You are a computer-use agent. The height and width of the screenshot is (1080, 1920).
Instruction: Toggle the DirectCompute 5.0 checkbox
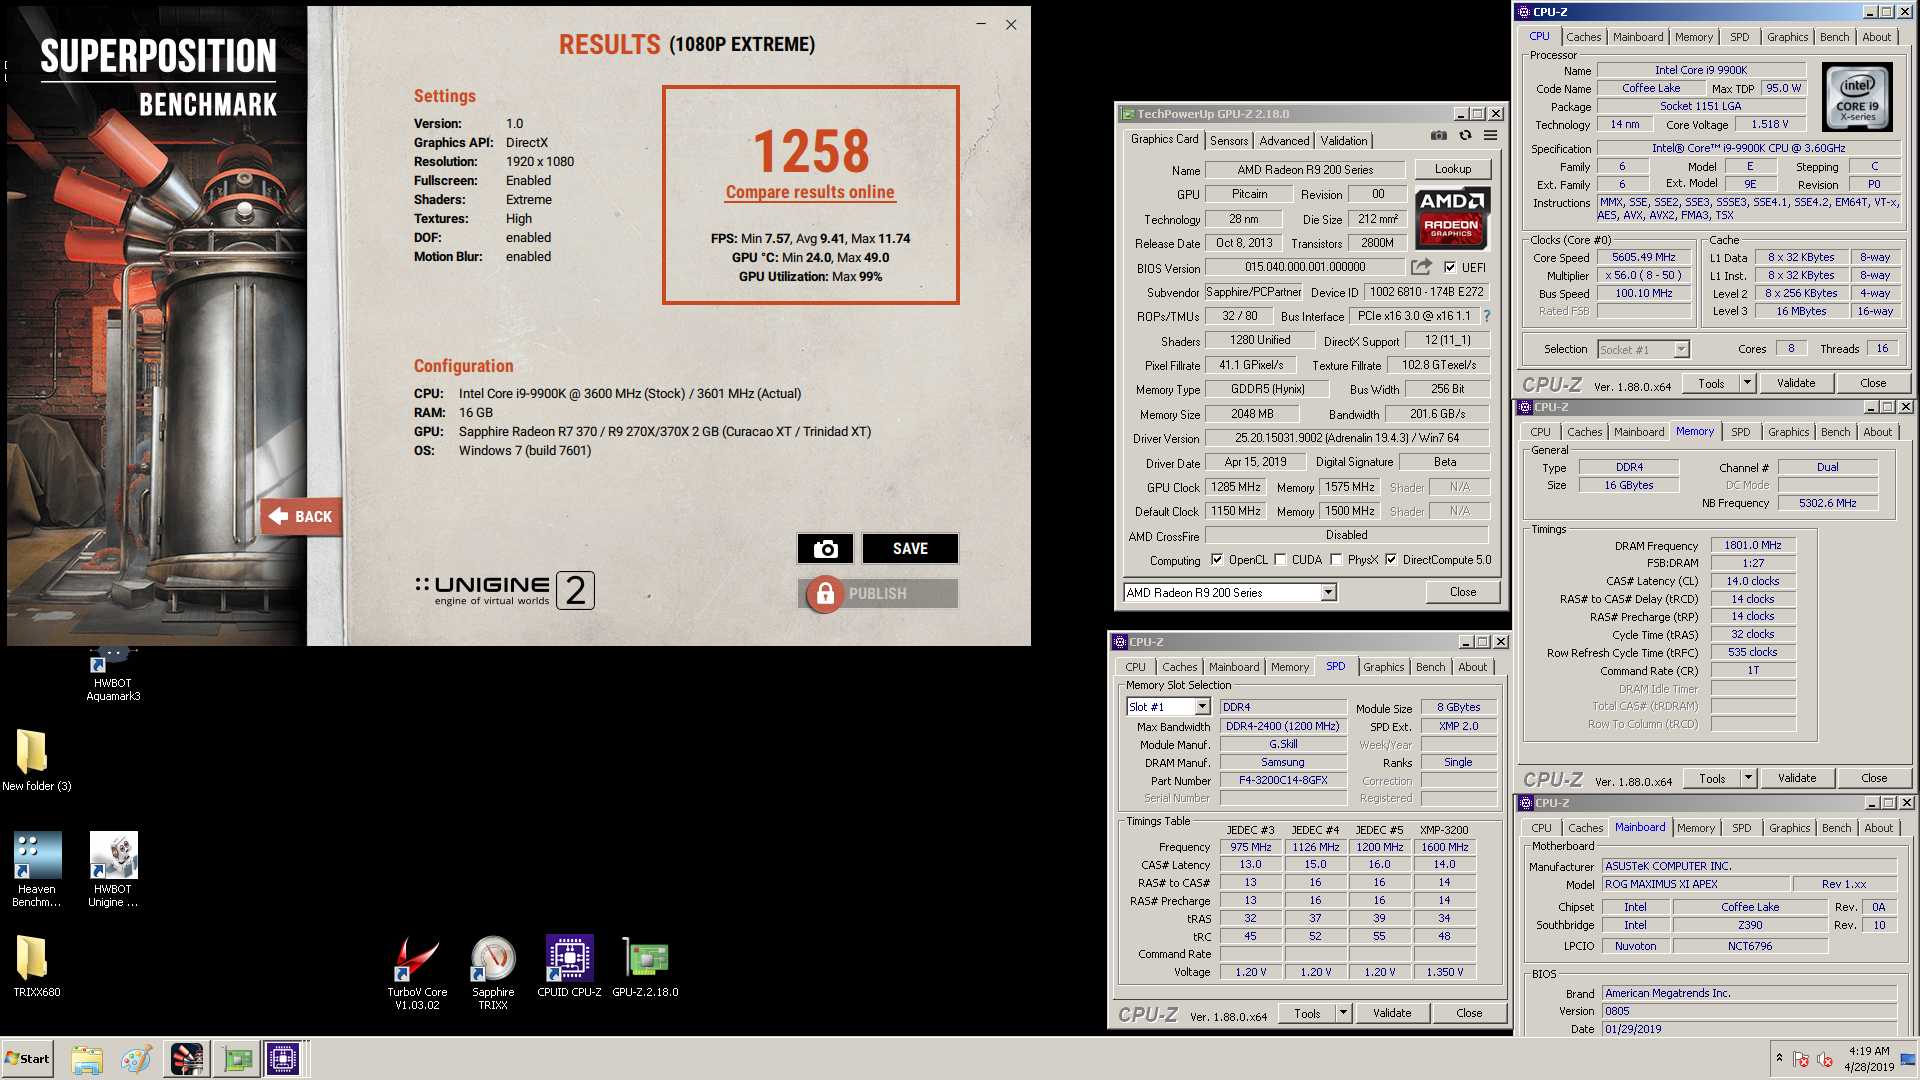pyautogui.click(x=1391, y=560)
